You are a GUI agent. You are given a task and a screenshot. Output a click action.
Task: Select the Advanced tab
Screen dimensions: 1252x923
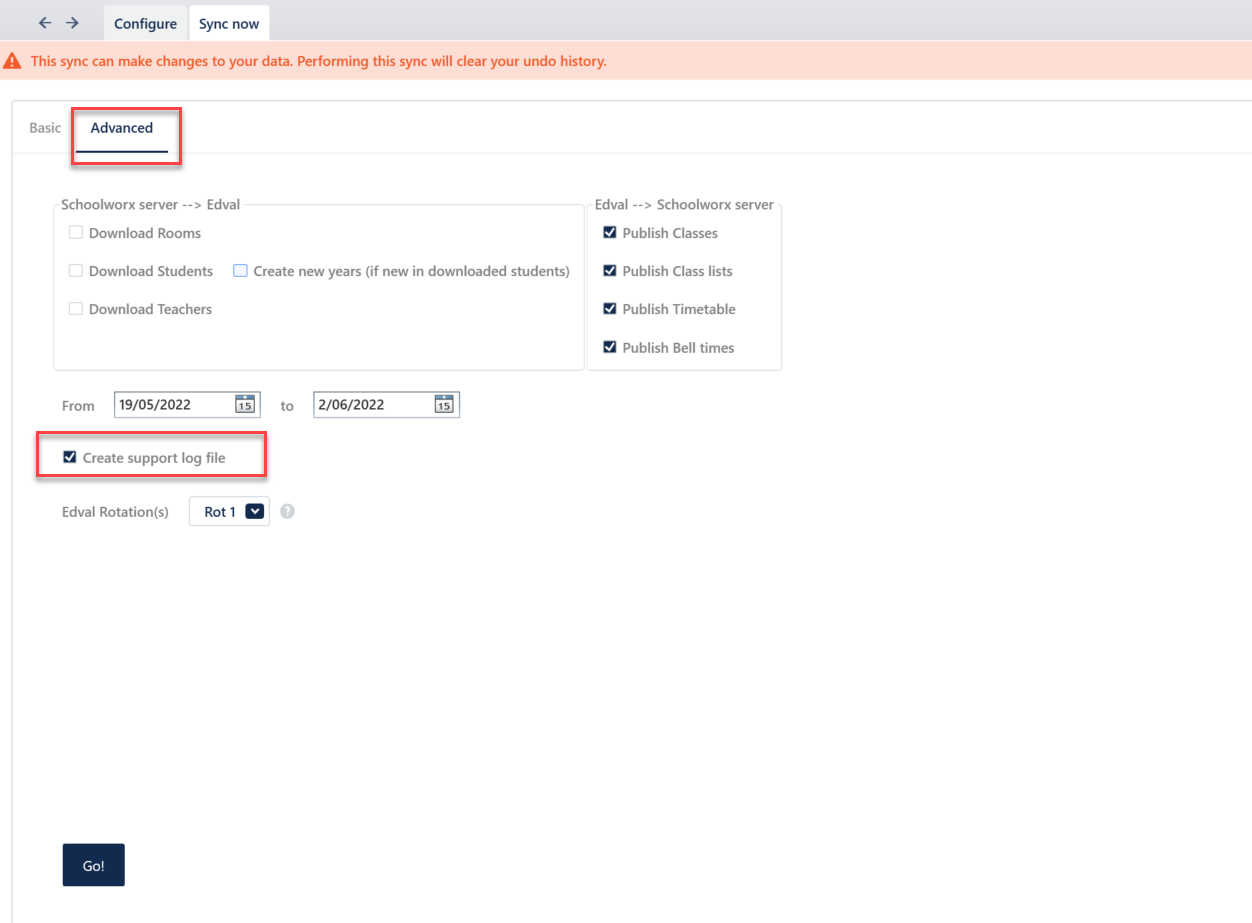click(122, 128)
